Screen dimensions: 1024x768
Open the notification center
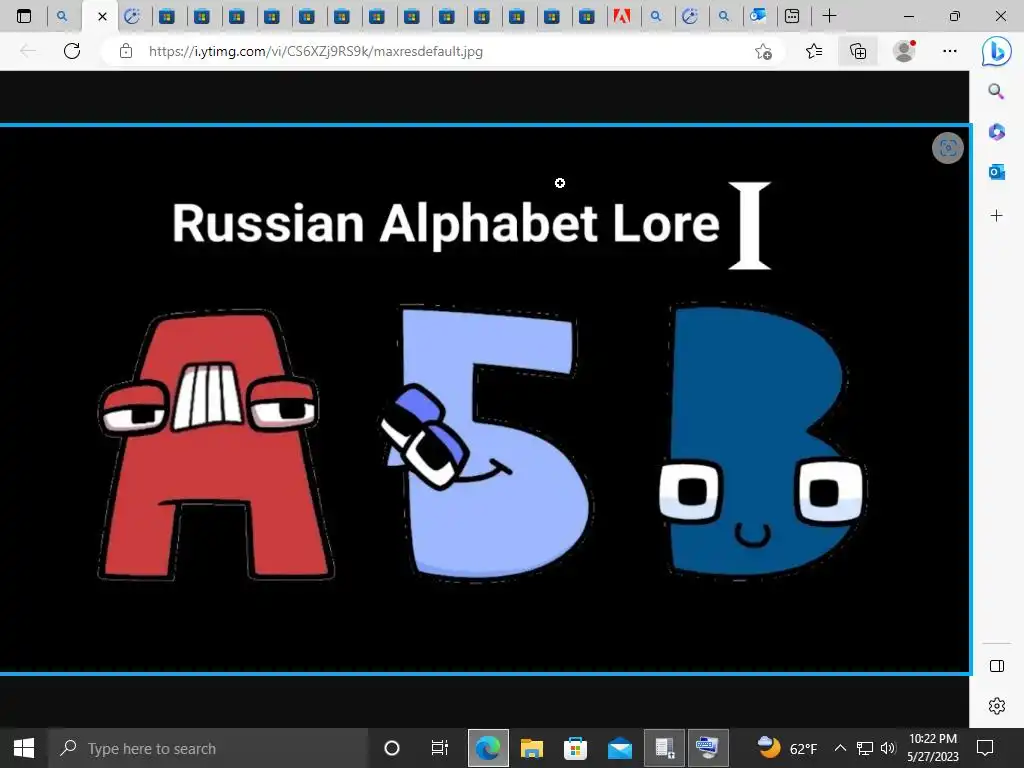tap(985, 748)
